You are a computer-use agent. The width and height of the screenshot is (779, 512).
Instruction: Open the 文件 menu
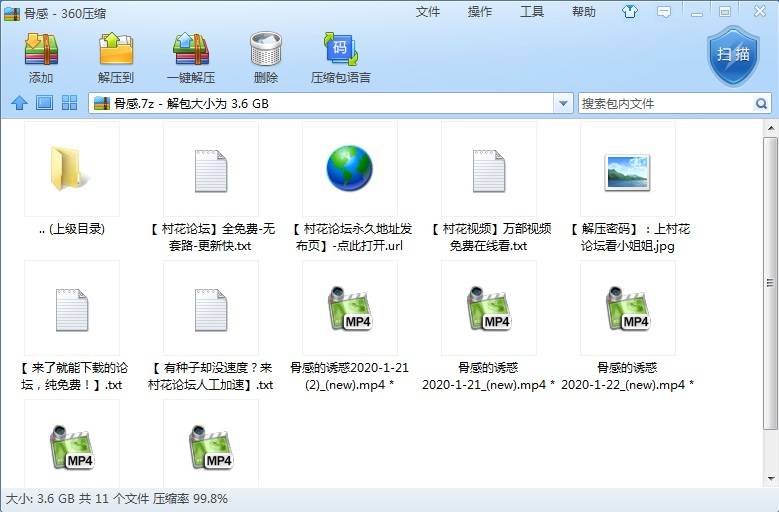428,12
